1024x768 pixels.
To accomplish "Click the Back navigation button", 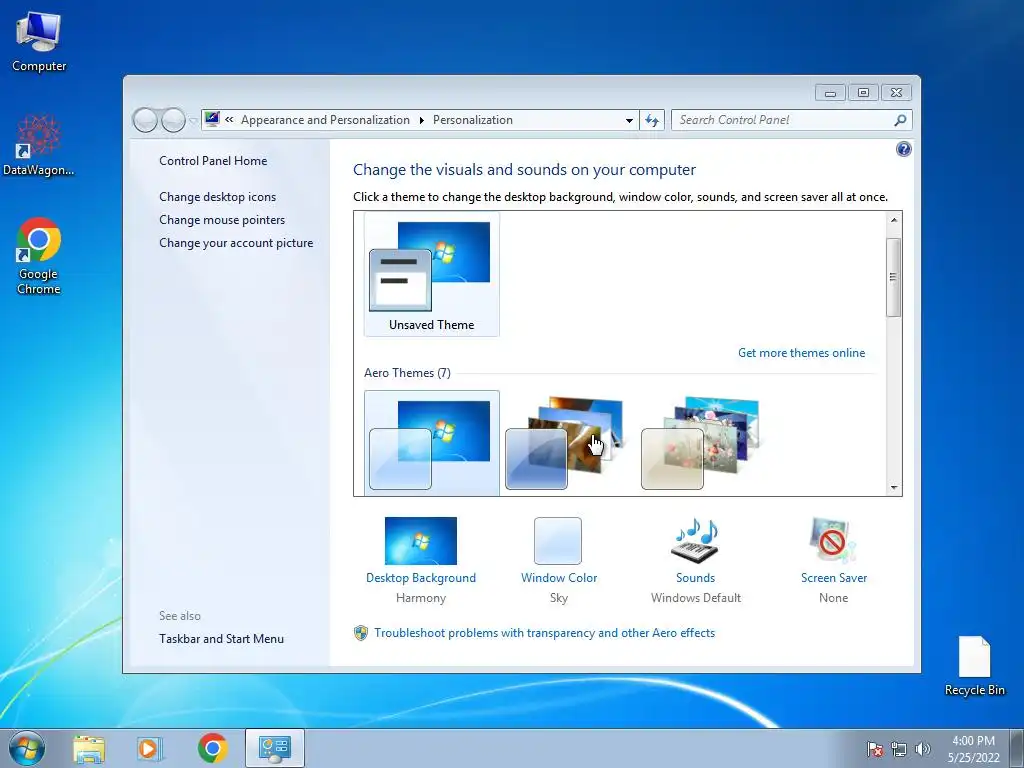I will (145, 120).
